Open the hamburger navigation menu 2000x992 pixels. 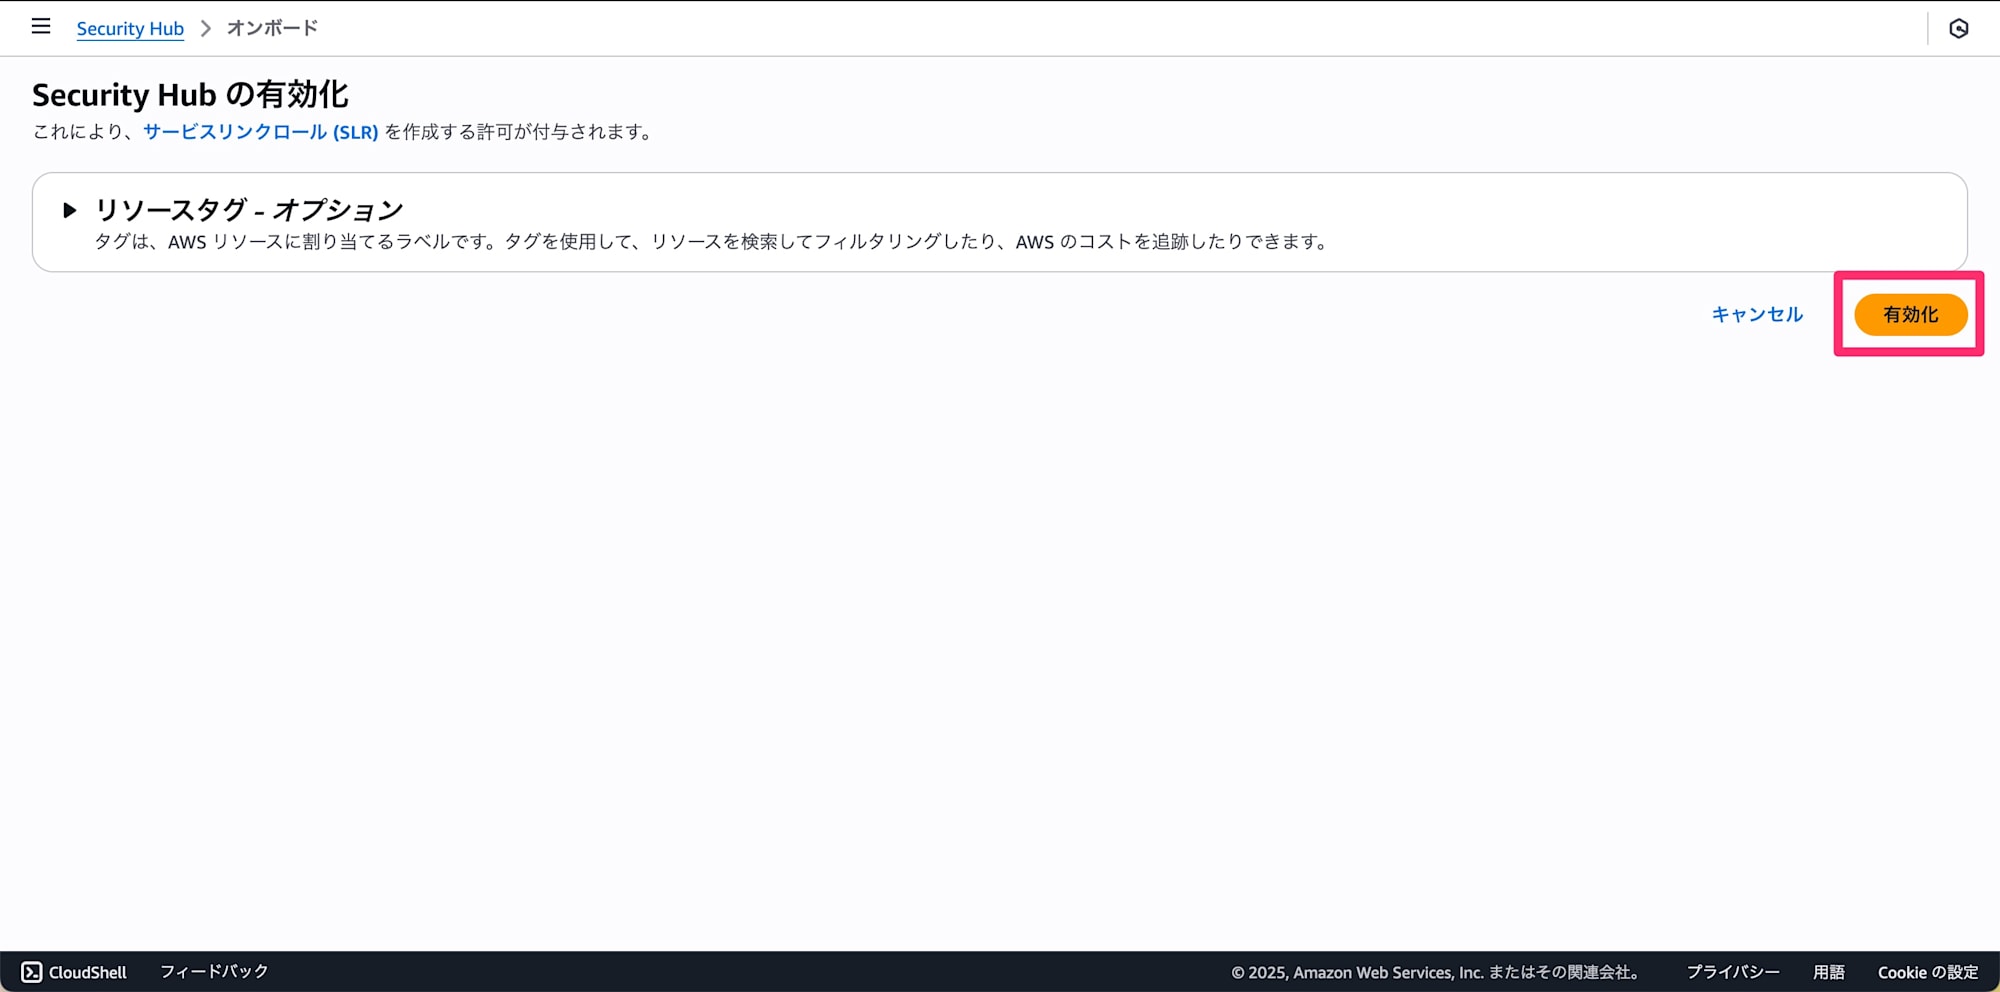click(x=41, y=27)
